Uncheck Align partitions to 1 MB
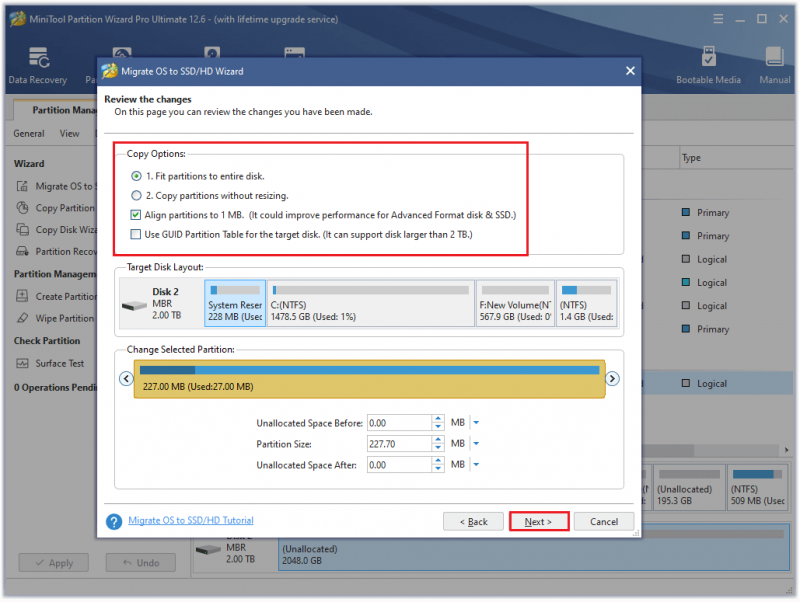 [135, 215]
